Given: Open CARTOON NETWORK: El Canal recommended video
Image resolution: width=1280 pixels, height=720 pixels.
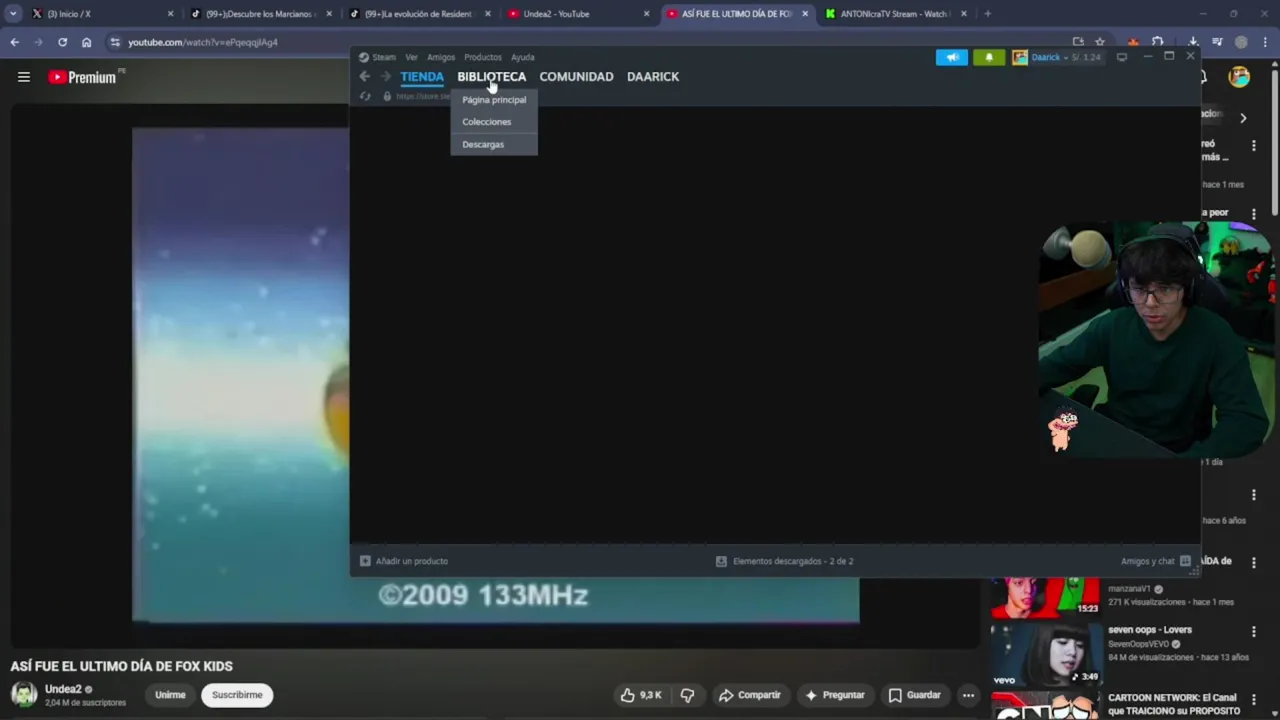Looking at the screenshot, I should (1172, 704).
